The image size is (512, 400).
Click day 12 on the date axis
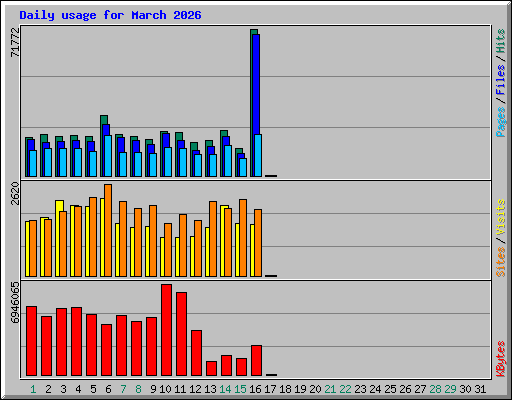click(x=195, y=389)
